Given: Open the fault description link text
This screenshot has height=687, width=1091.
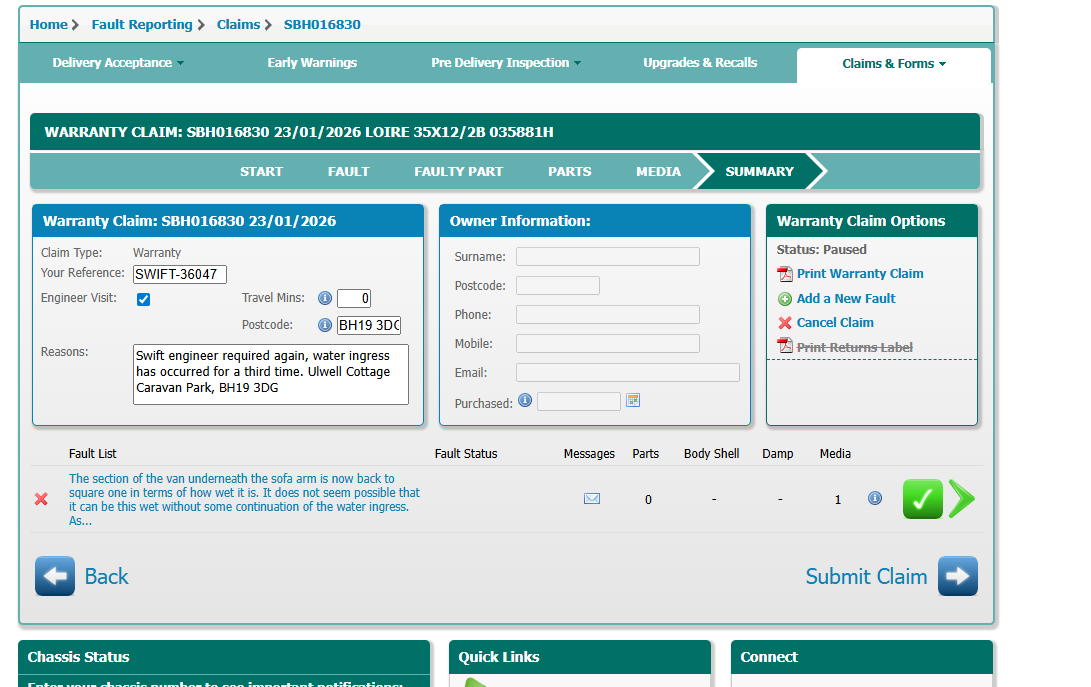Looking at the screenshot, I should click(244, 500).
